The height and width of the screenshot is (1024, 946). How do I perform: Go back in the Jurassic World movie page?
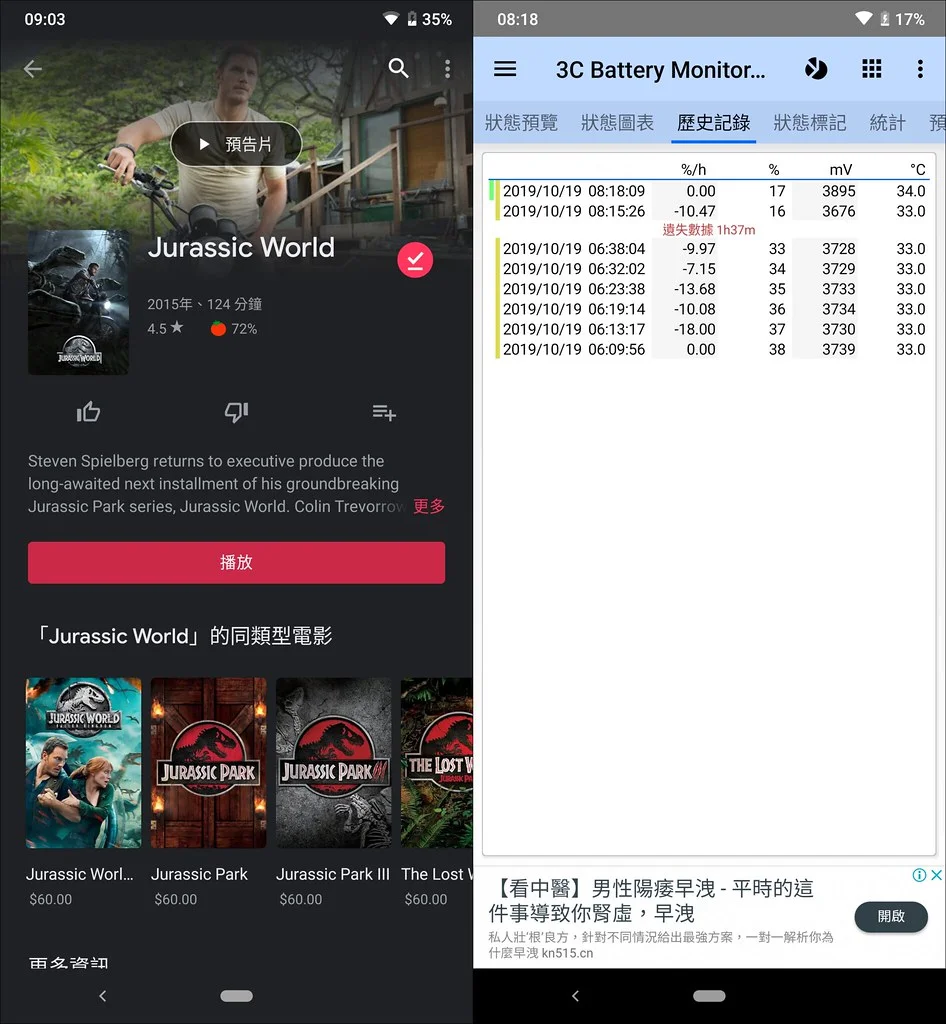click(33, 69)
